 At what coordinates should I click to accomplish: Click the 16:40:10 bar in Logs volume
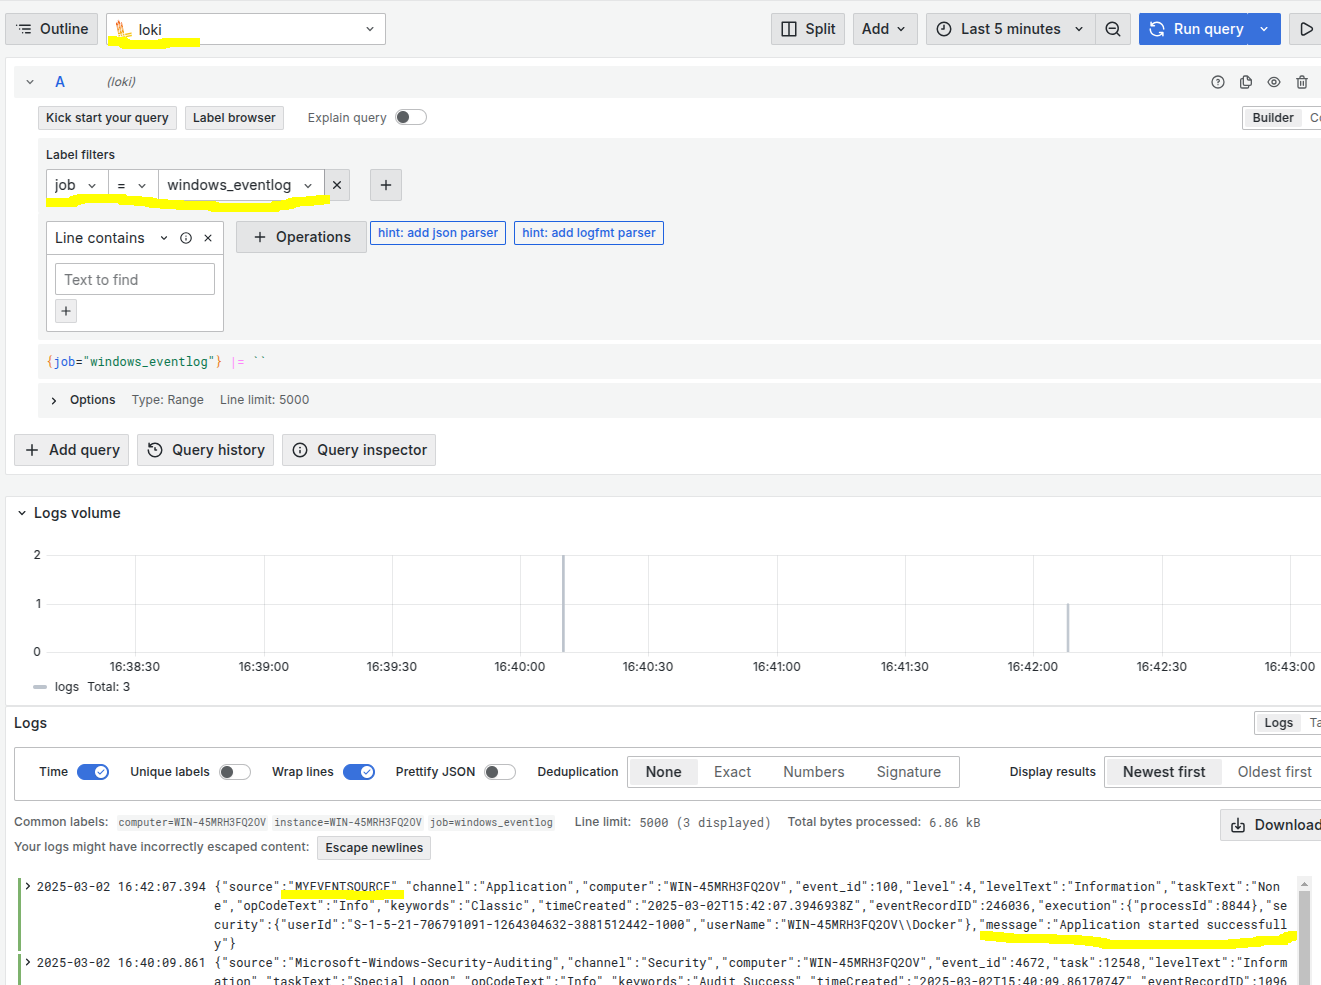563,604
